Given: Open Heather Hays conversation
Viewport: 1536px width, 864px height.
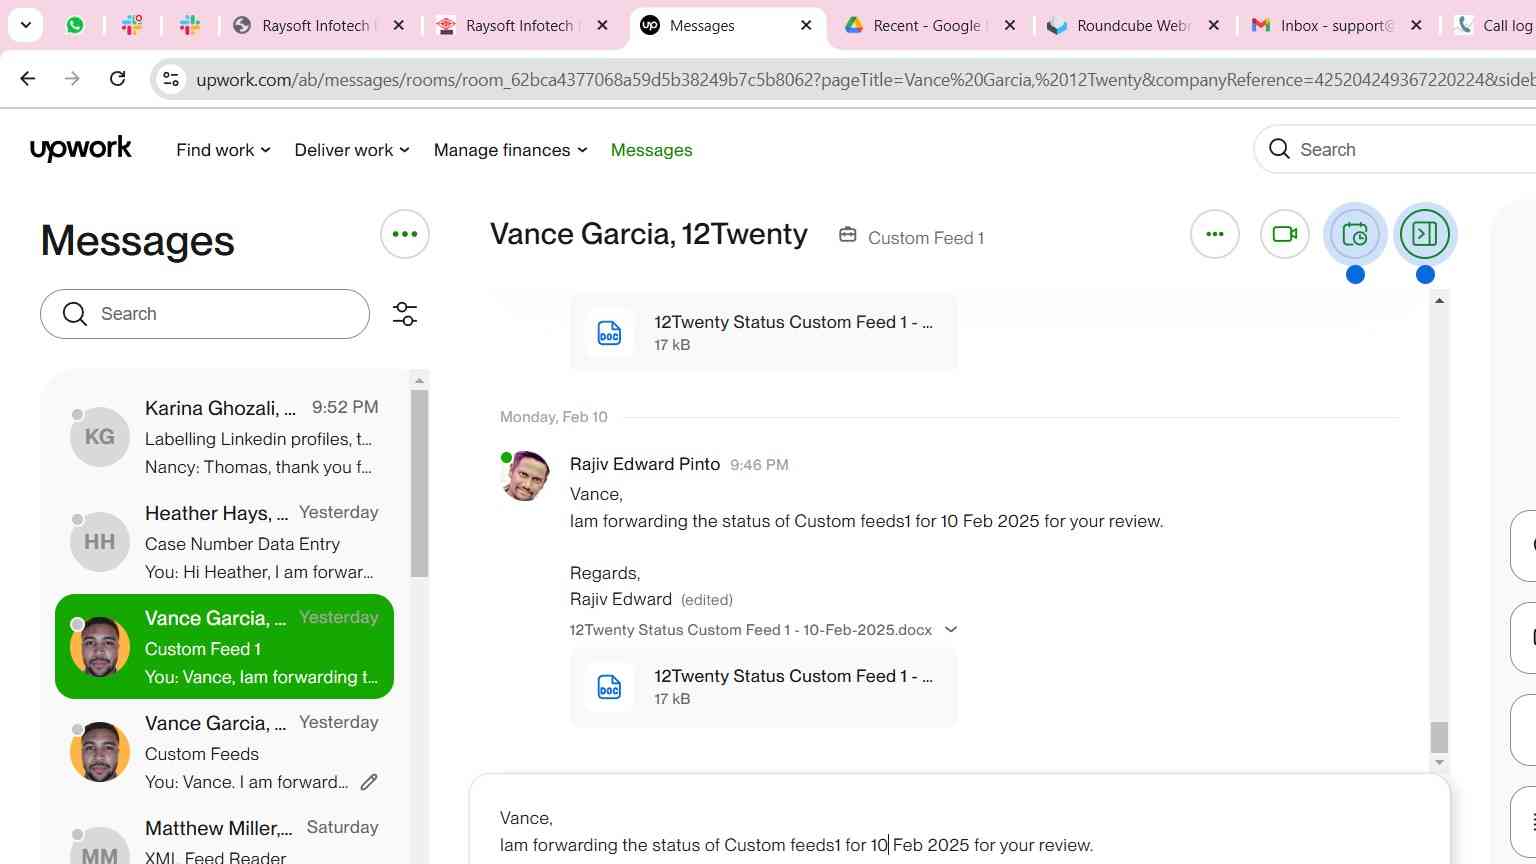Looking at the screenshot, I should click(x=224, y=542).
